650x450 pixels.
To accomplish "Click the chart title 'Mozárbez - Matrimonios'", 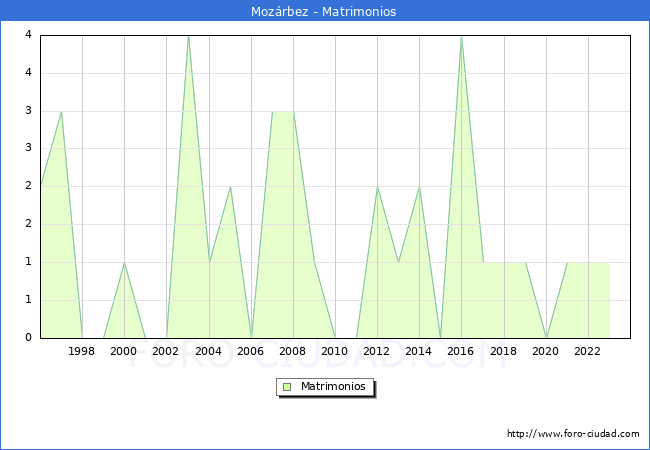I will (323, 11).
